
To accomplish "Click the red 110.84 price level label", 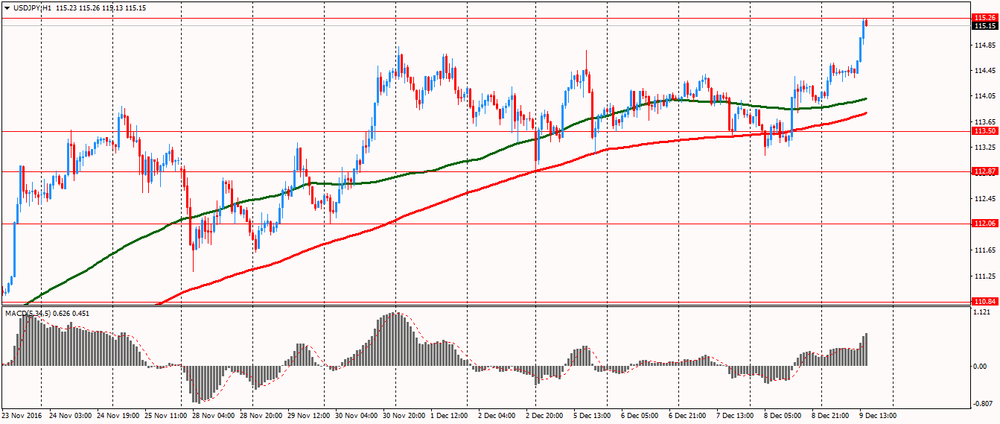I will pyautogui.click(x=985, y=302).
